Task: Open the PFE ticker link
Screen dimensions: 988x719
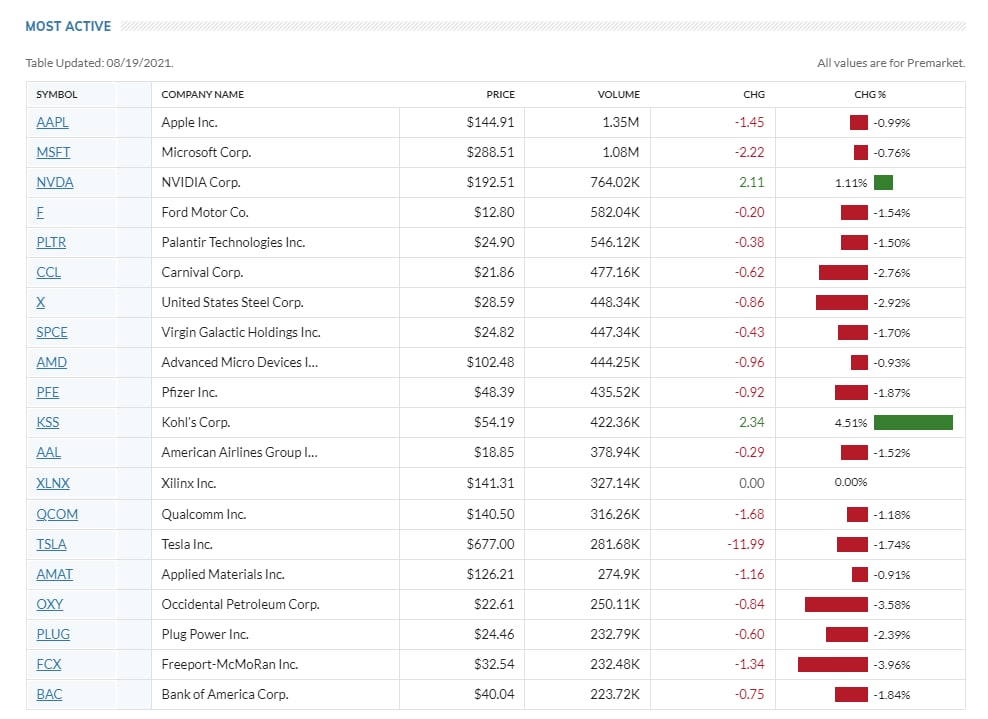Action: pos(47,393)
